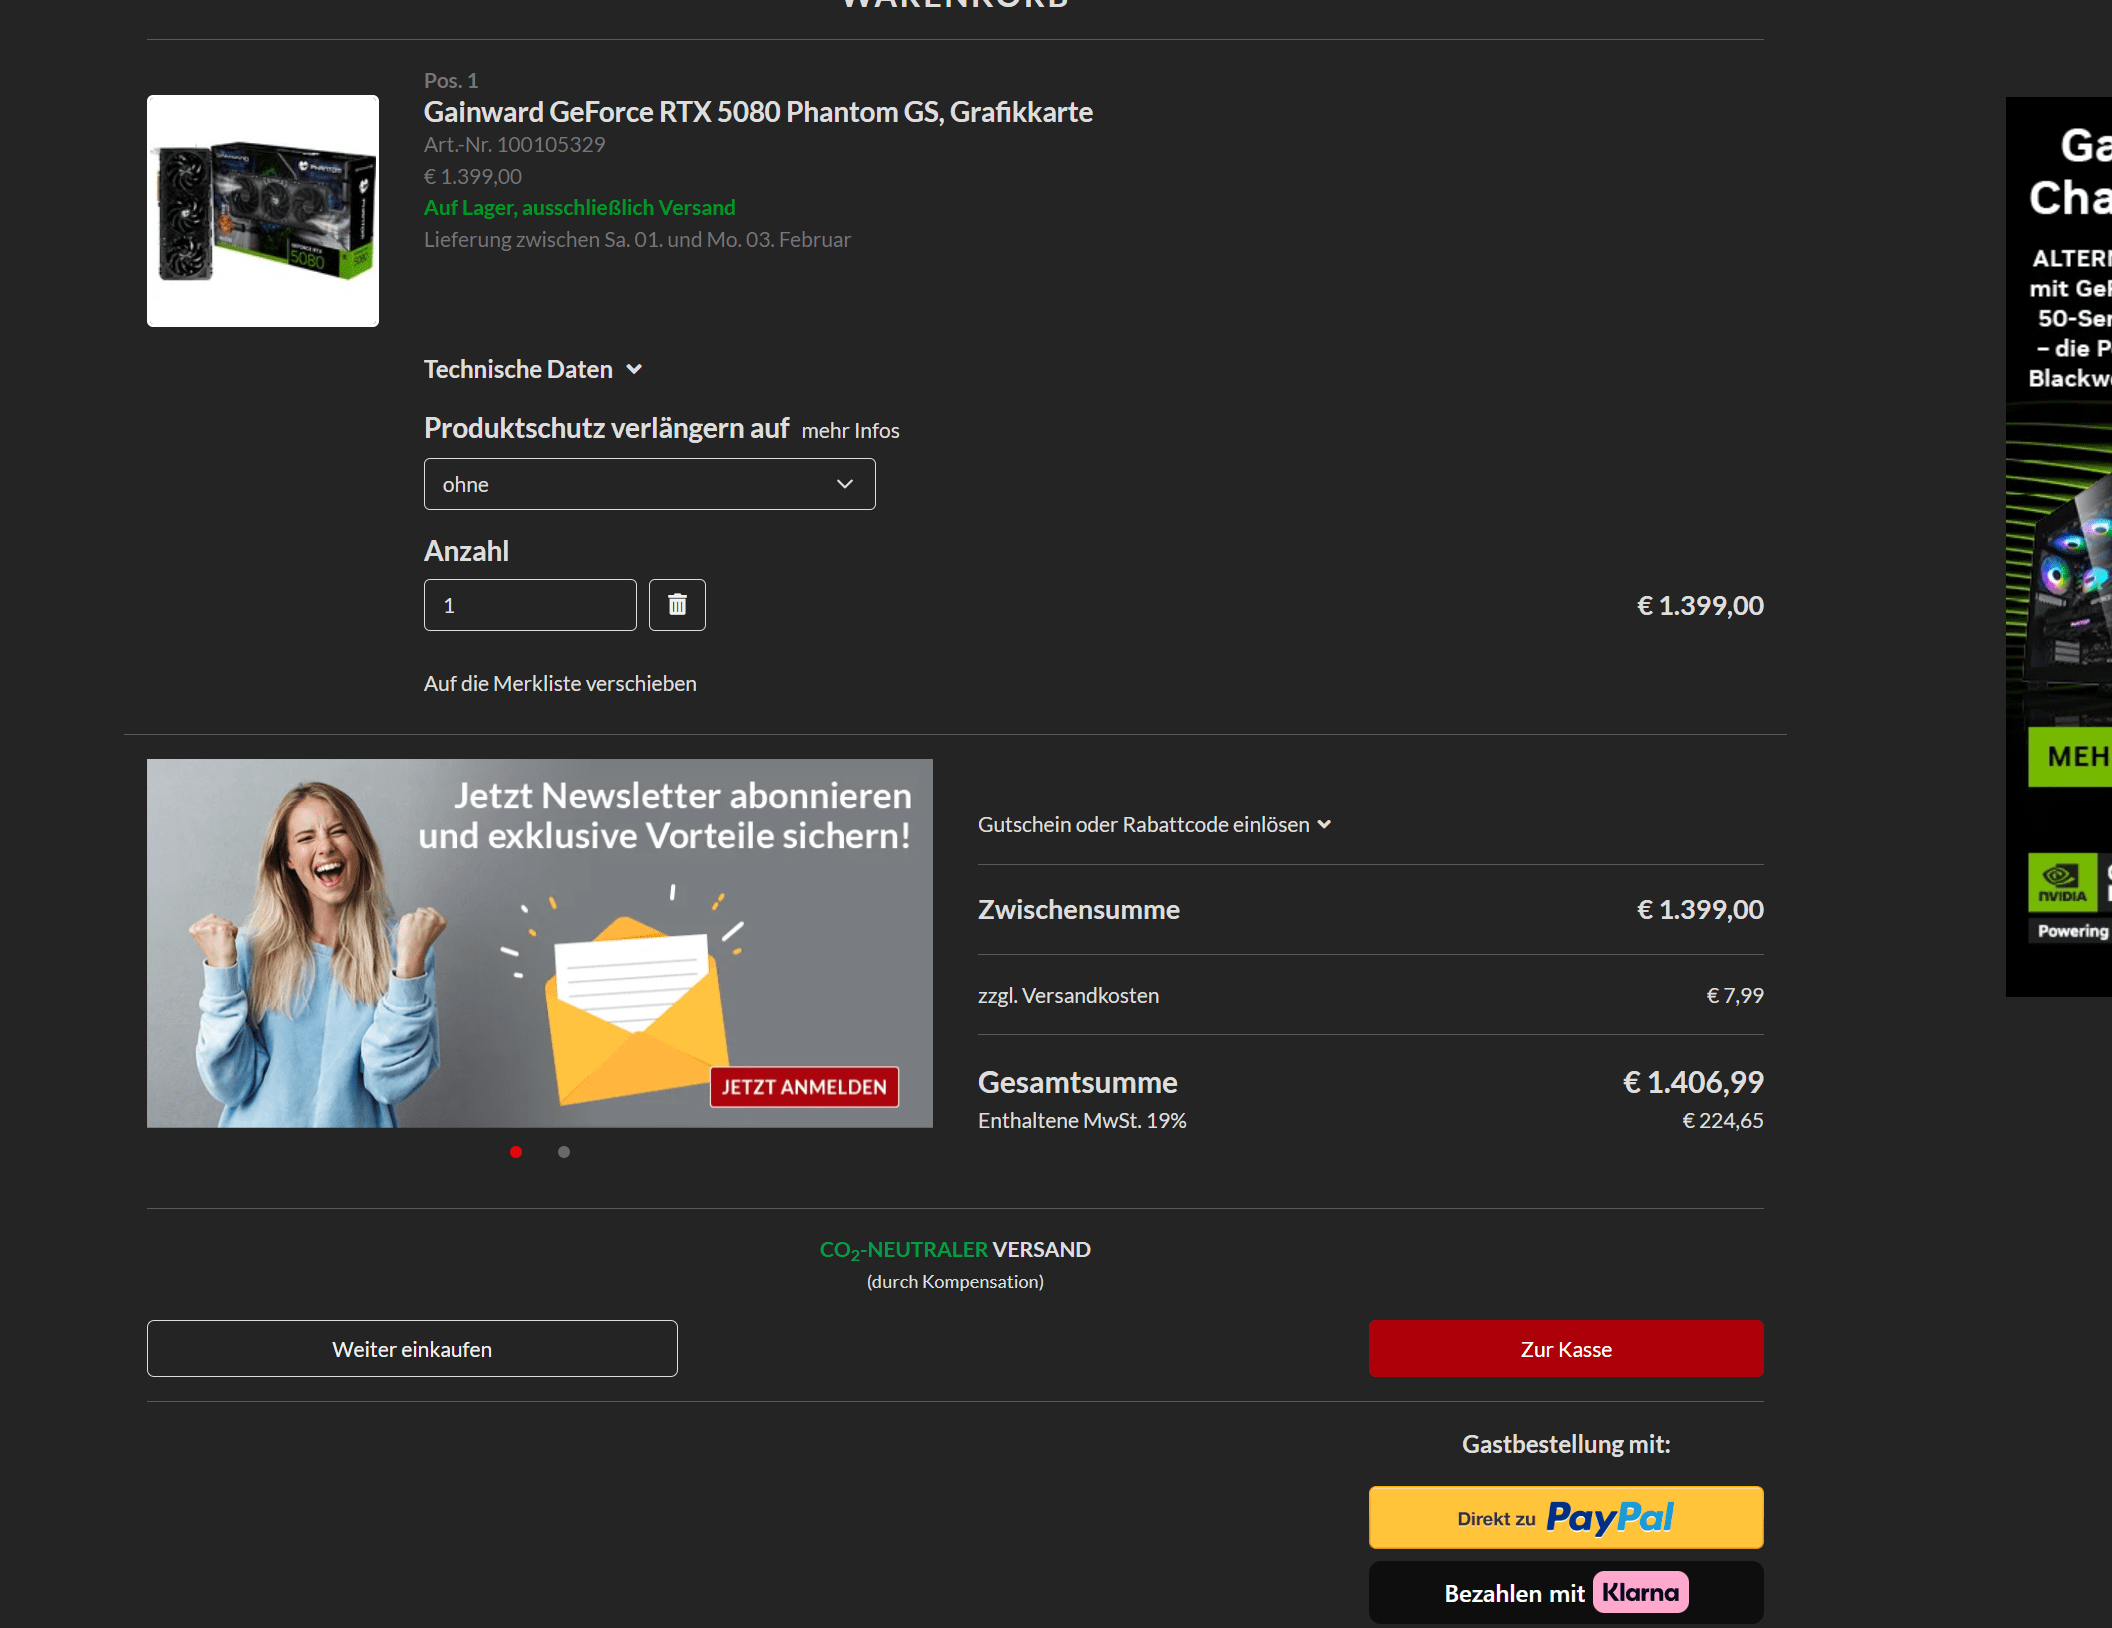Viewport: 2112px width, 1628px height.
Task: Move item via Auf die Merkliste verschieben
Action: (560, 684)
